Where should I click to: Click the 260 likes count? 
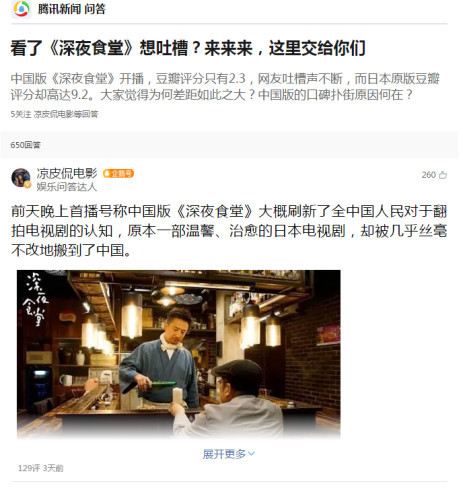coord(429,175)
